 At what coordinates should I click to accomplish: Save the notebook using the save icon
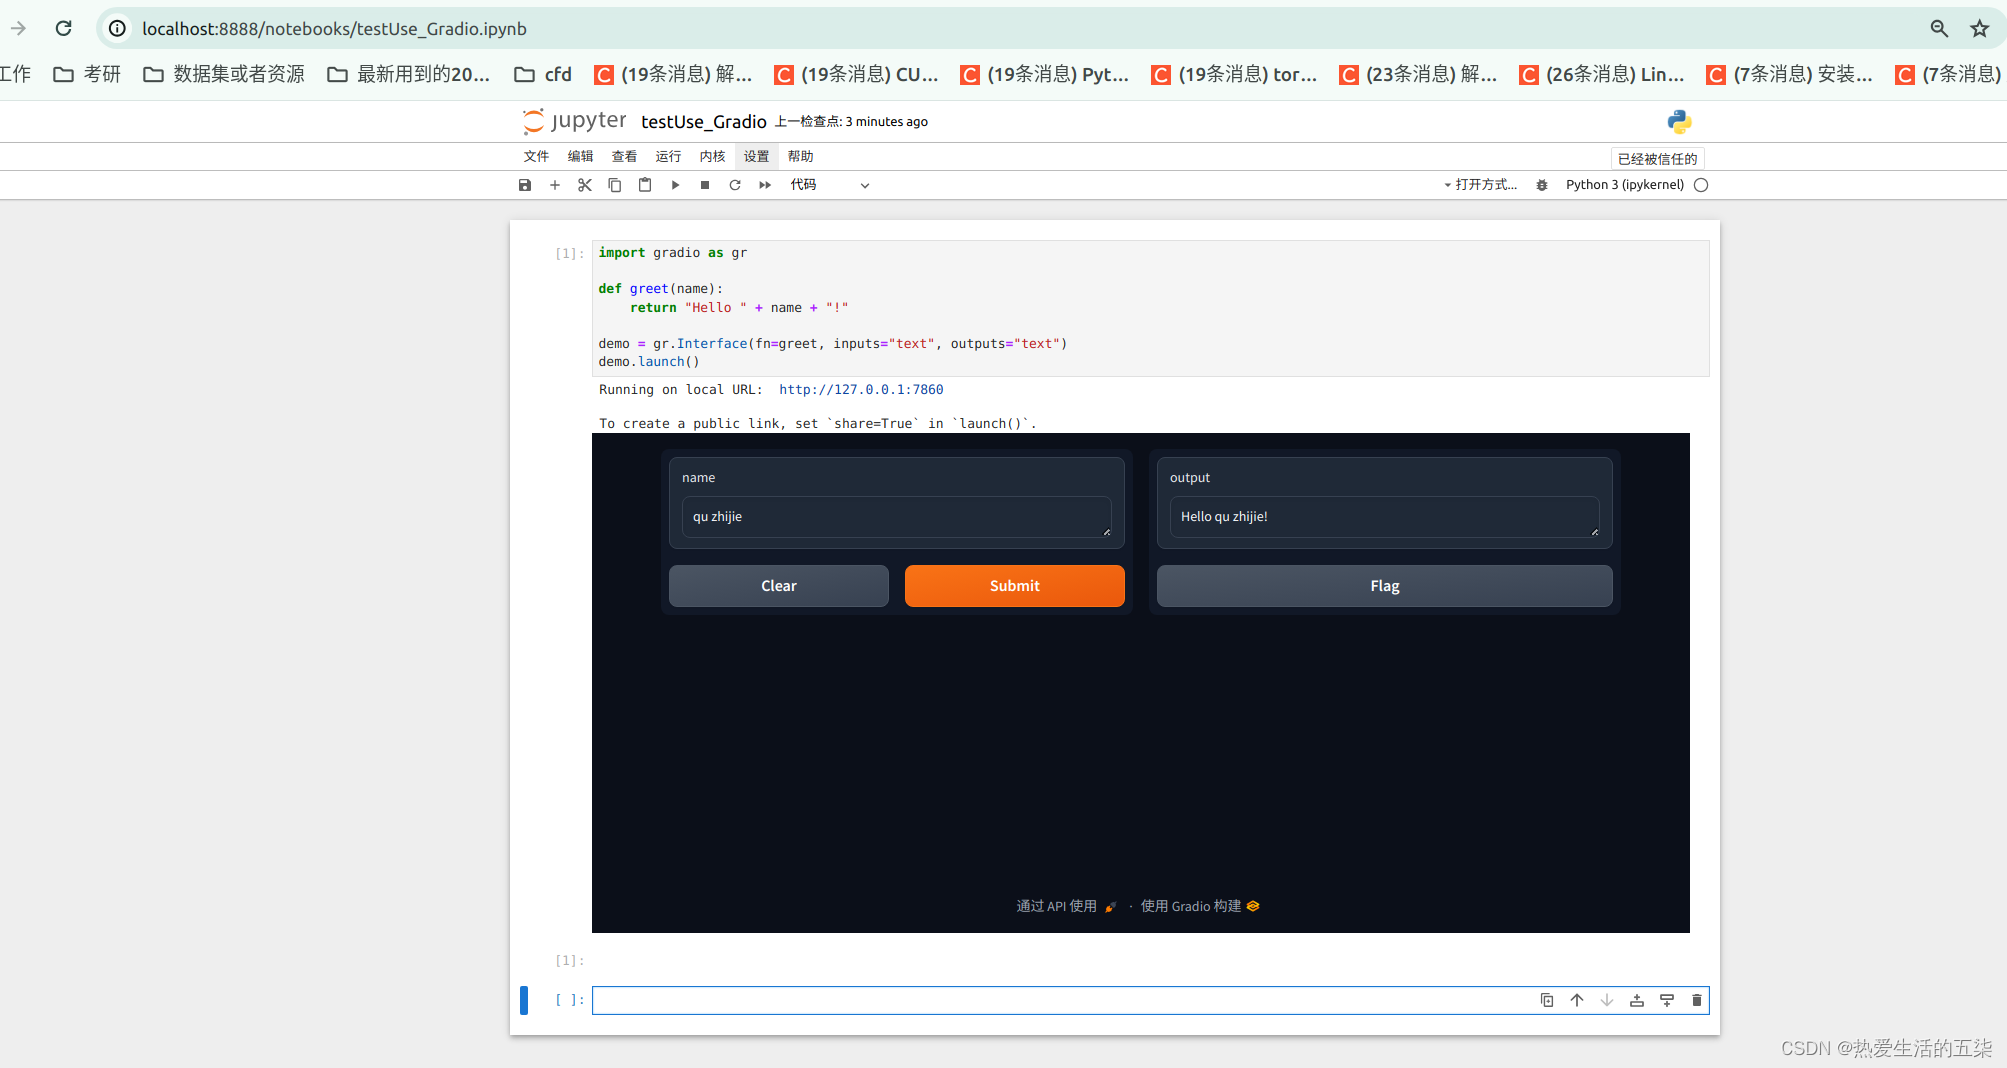pos(525,185)
